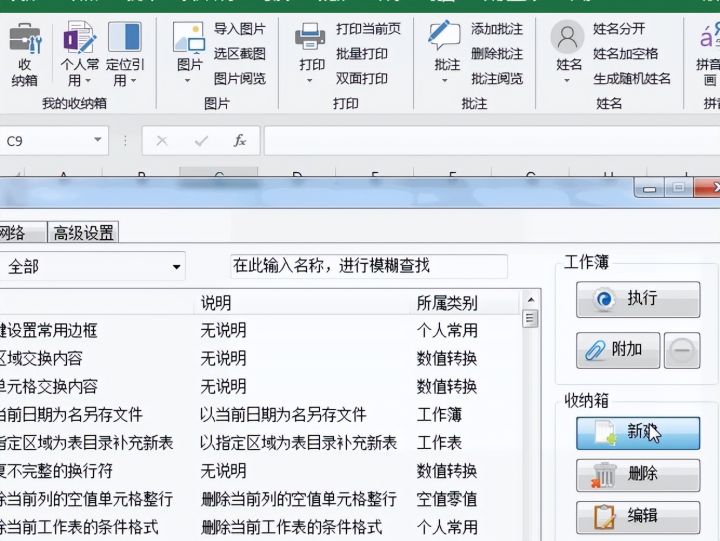Click 生成随机姓名 in the ribbon
Viewport: 720px width, 541px height.
click(x=632, y=79)
